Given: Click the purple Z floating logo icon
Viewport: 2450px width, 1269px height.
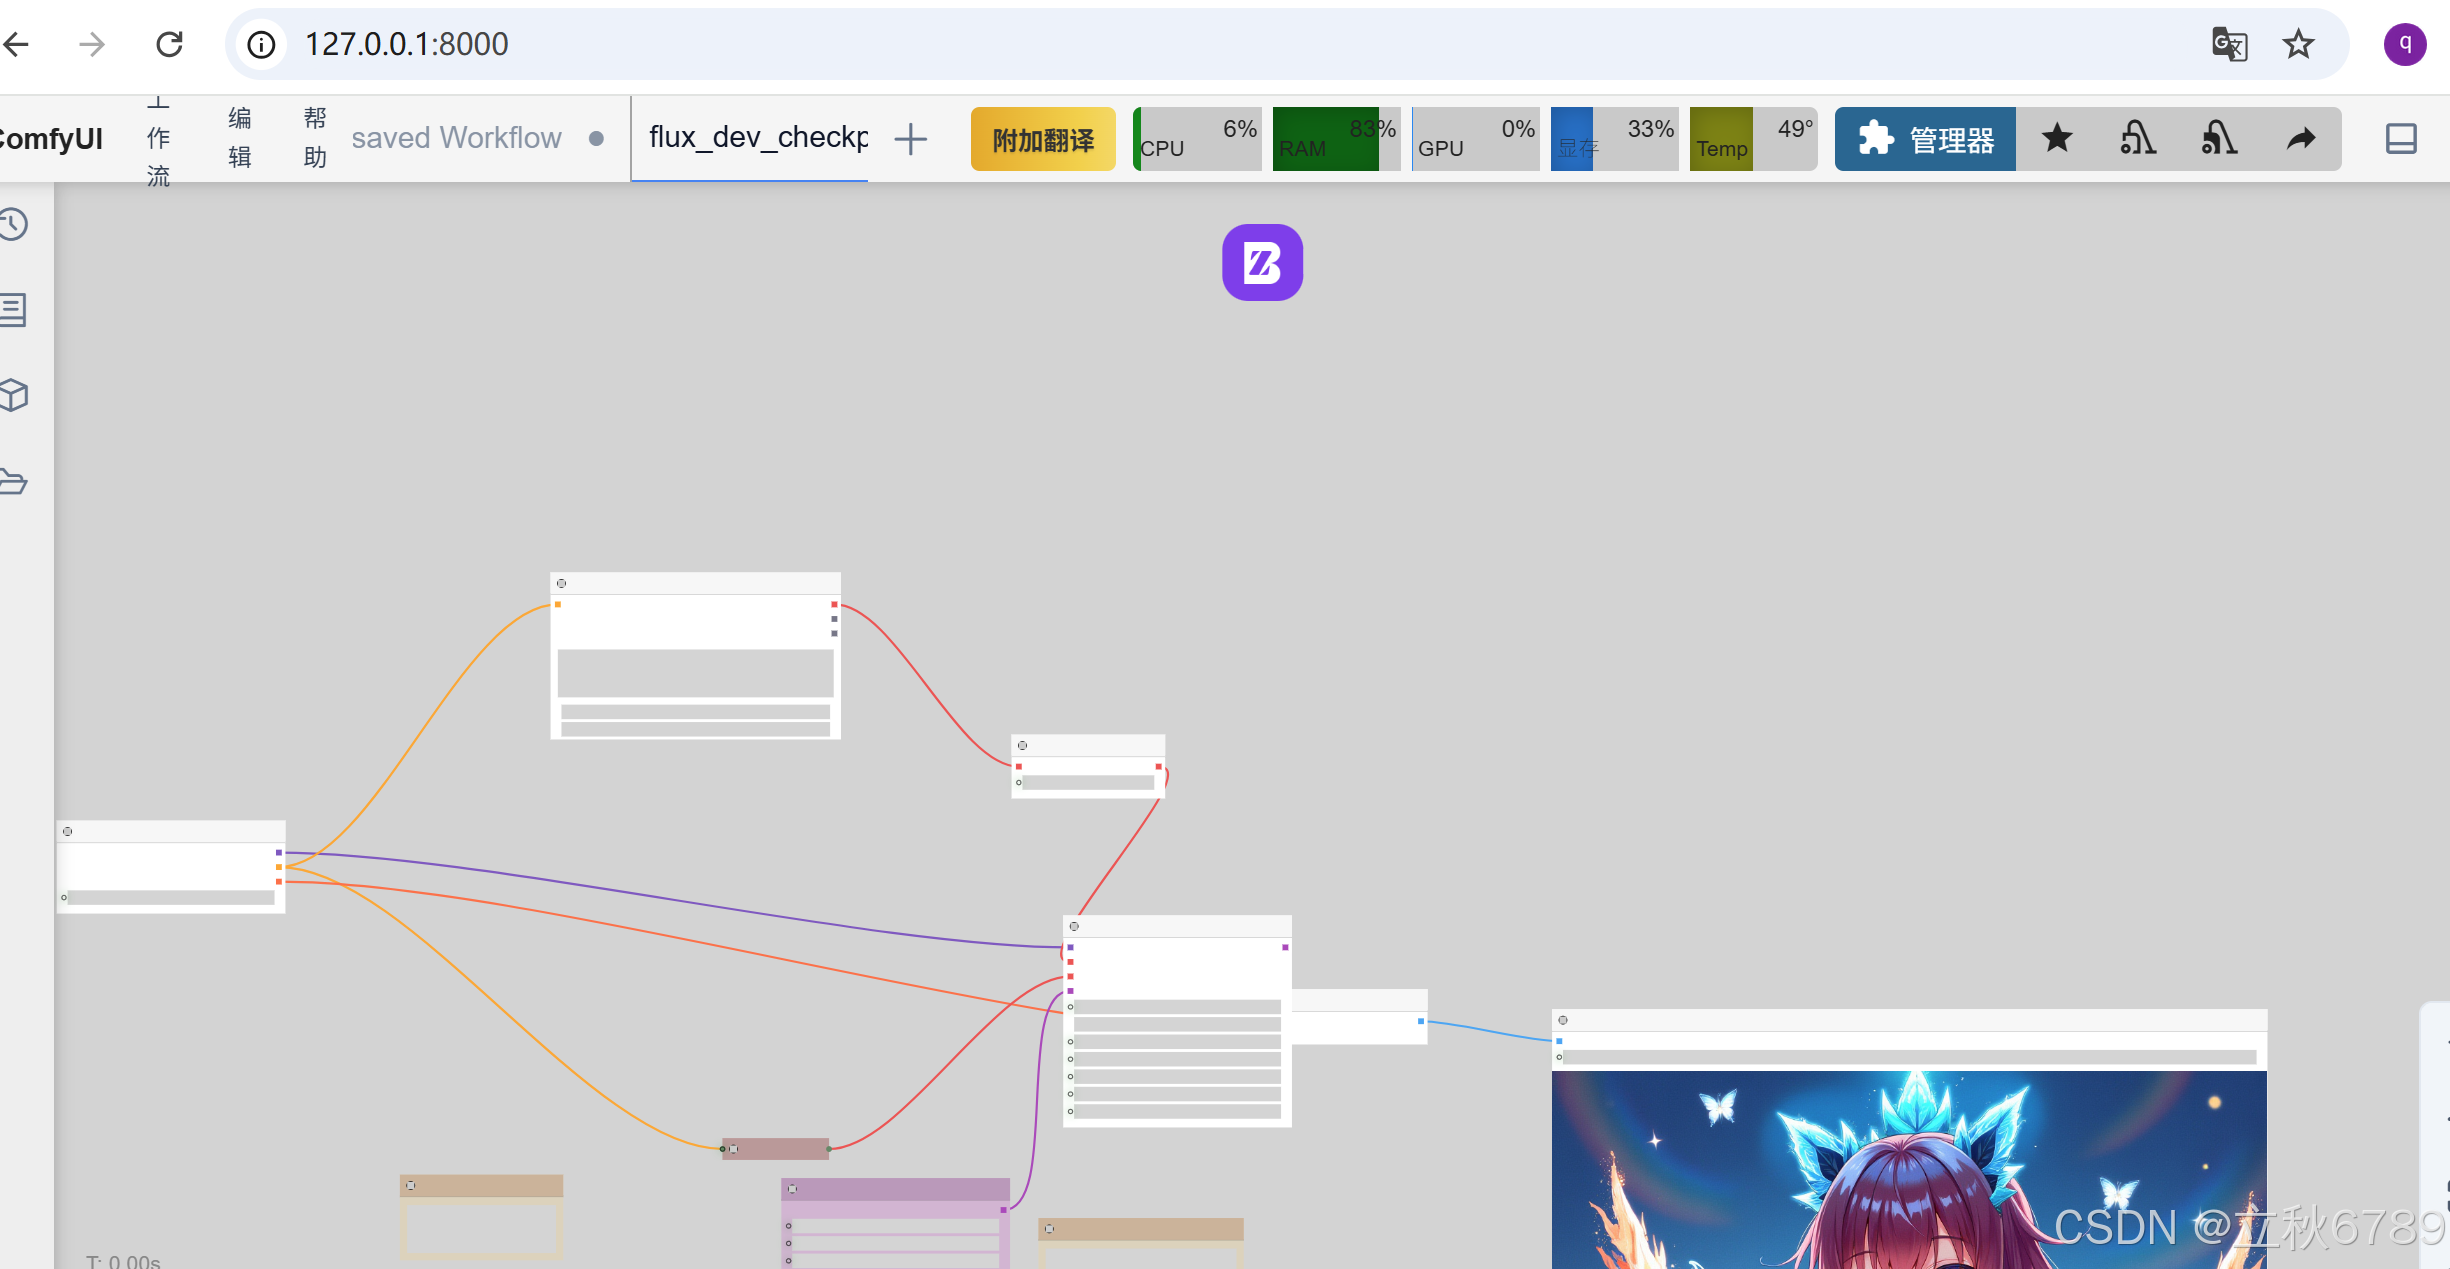Looking at the screenshot, I should [1262, 263].
